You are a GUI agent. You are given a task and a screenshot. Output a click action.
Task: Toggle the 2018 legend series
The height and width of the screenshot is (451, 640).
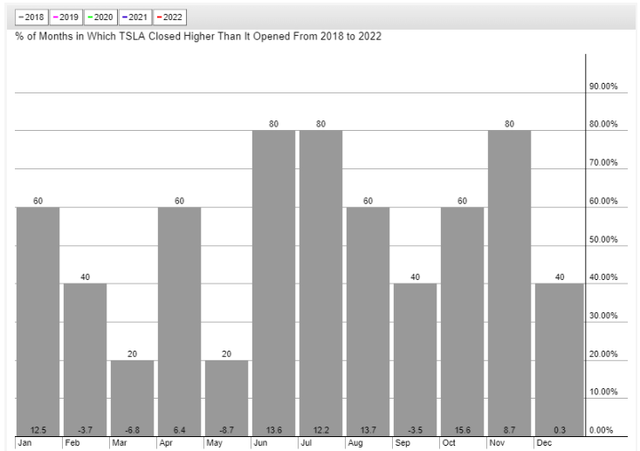[32, 17]
